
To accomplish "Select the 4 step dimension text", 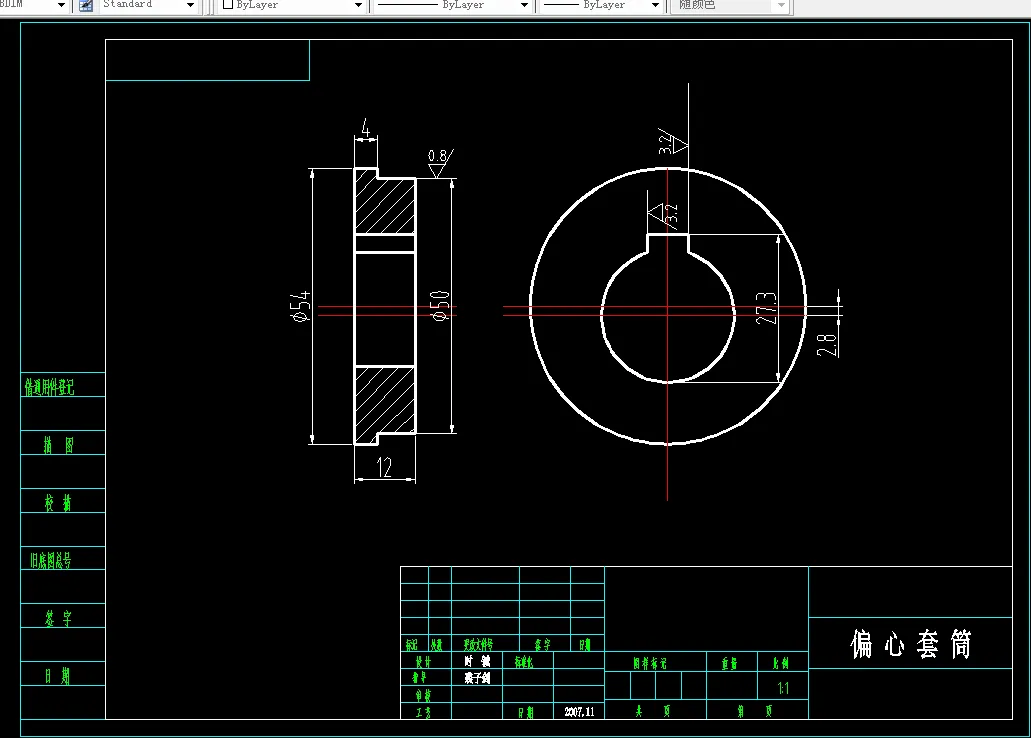I will pos(366,127).
